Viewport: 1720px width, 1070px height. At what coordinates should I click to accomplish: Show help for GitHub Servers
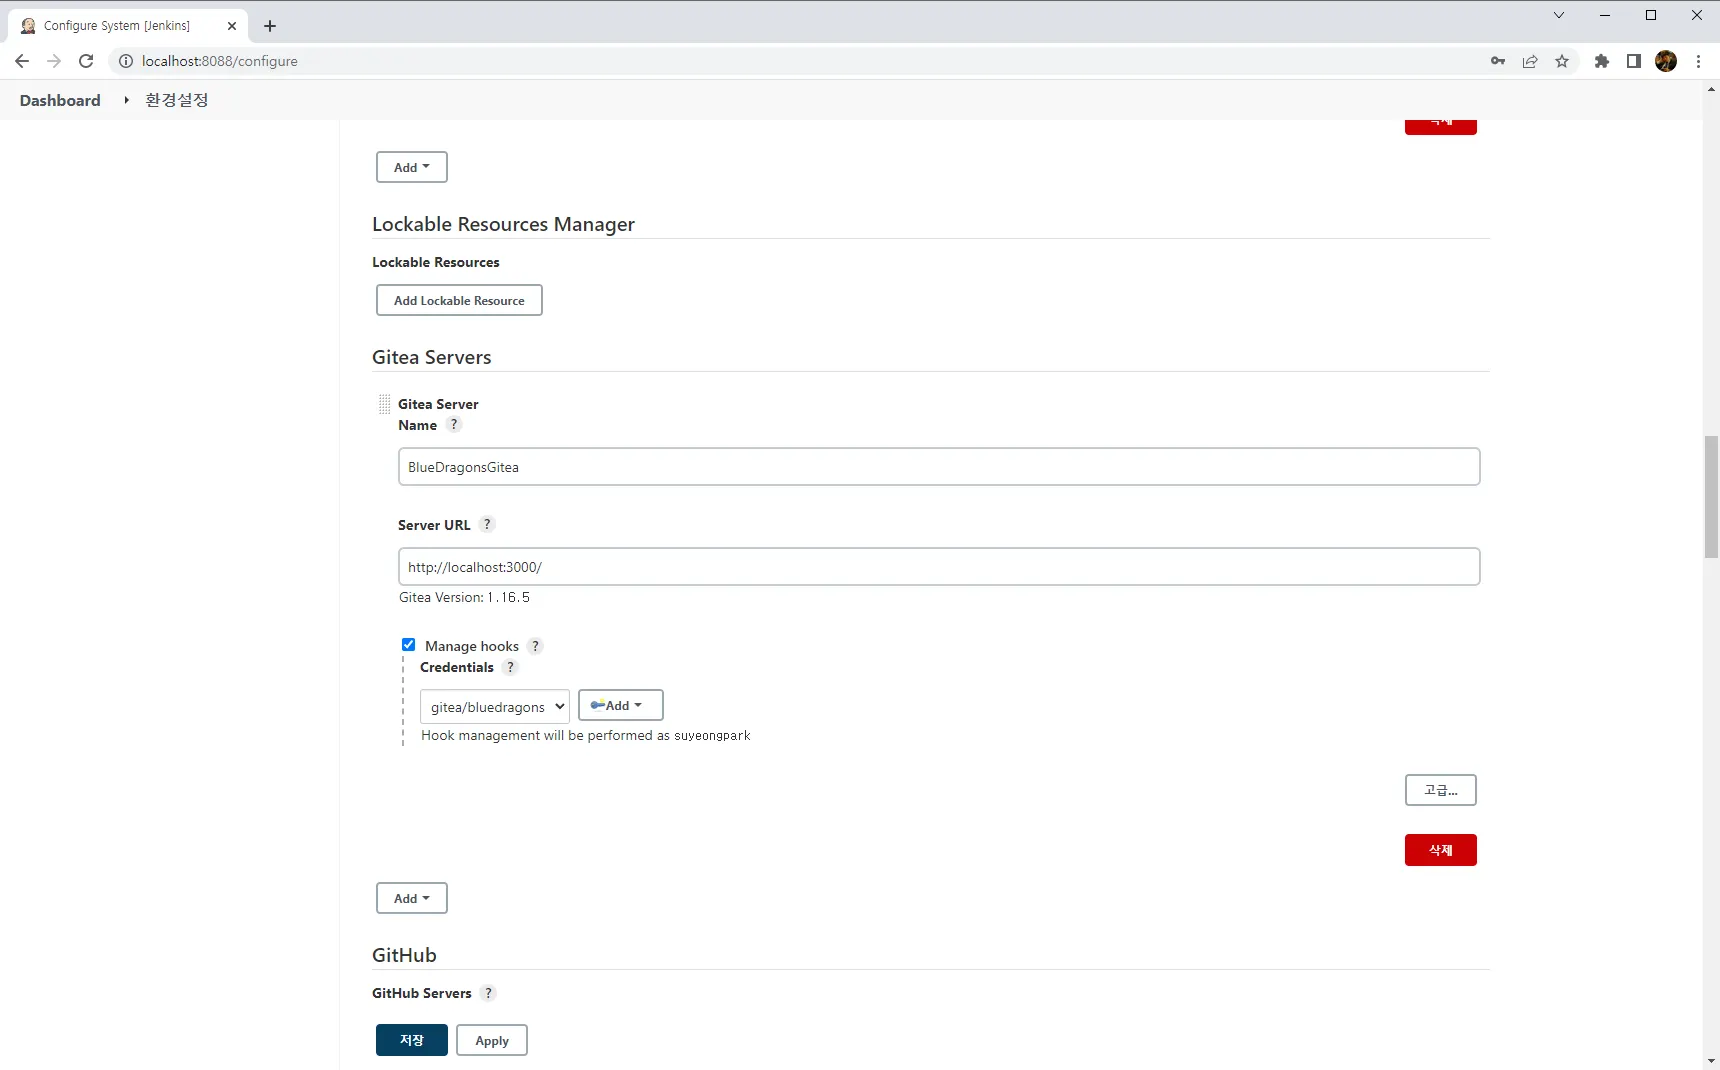(x=488, y=993)
